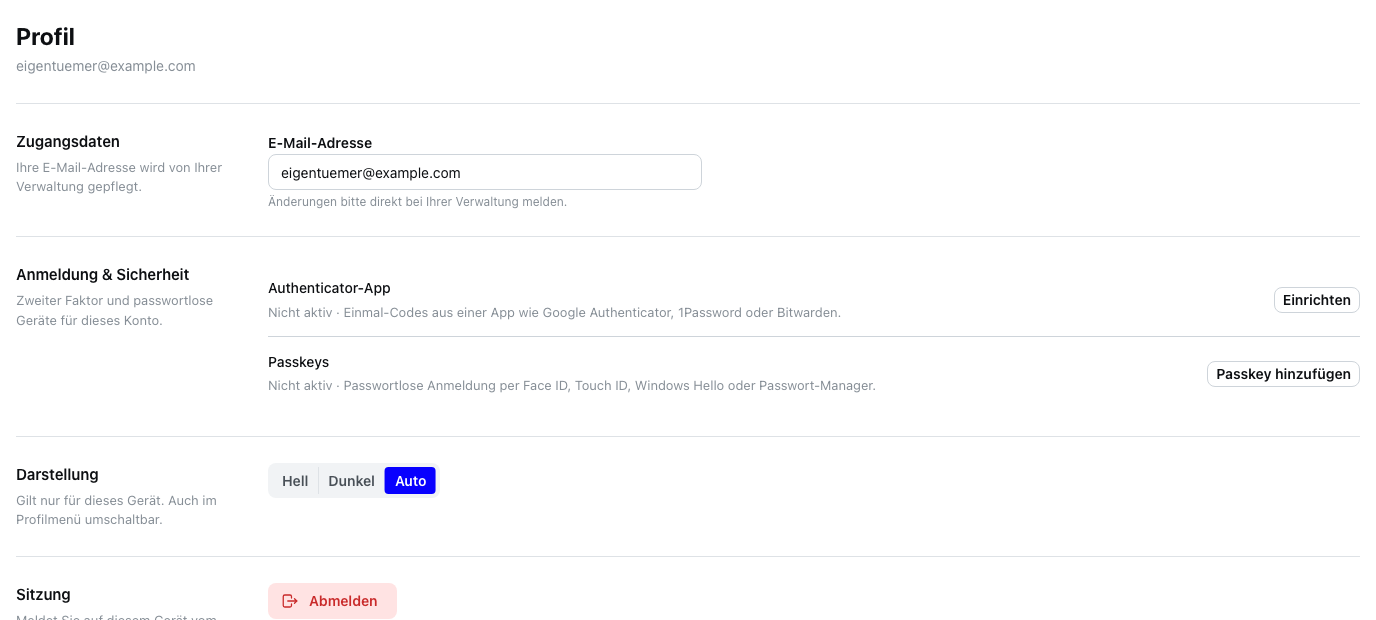Set up the Authenticator-App via Einrichten
This screenshot has width=1376, height=620.
click(1316, 300)
